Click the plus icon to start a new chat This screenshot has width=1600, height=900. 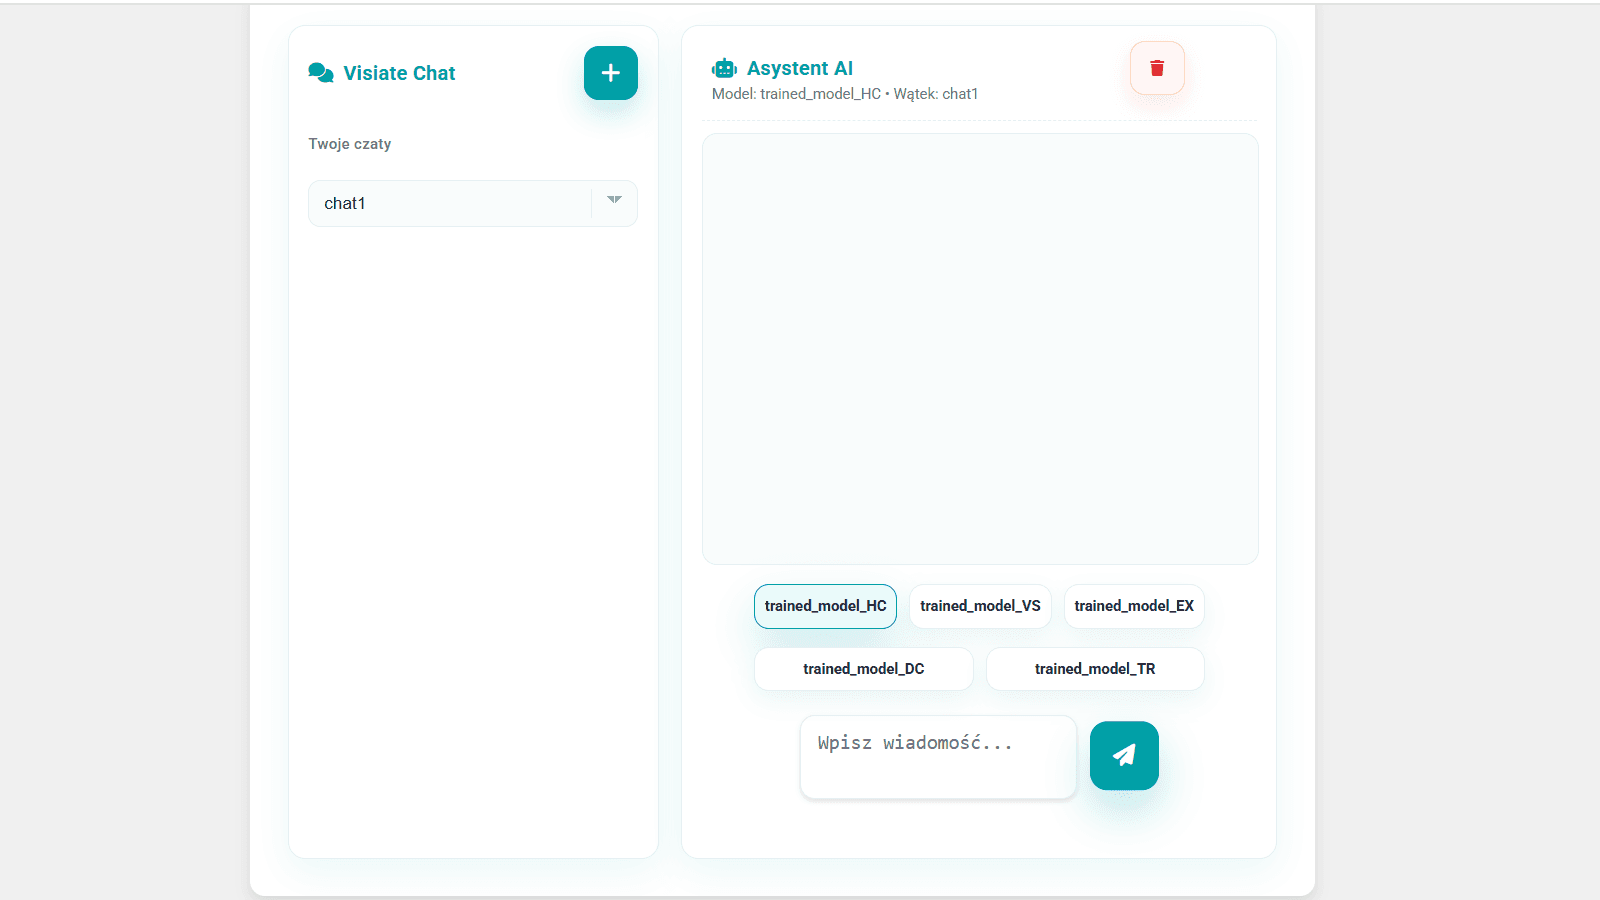tap(611, 73)
